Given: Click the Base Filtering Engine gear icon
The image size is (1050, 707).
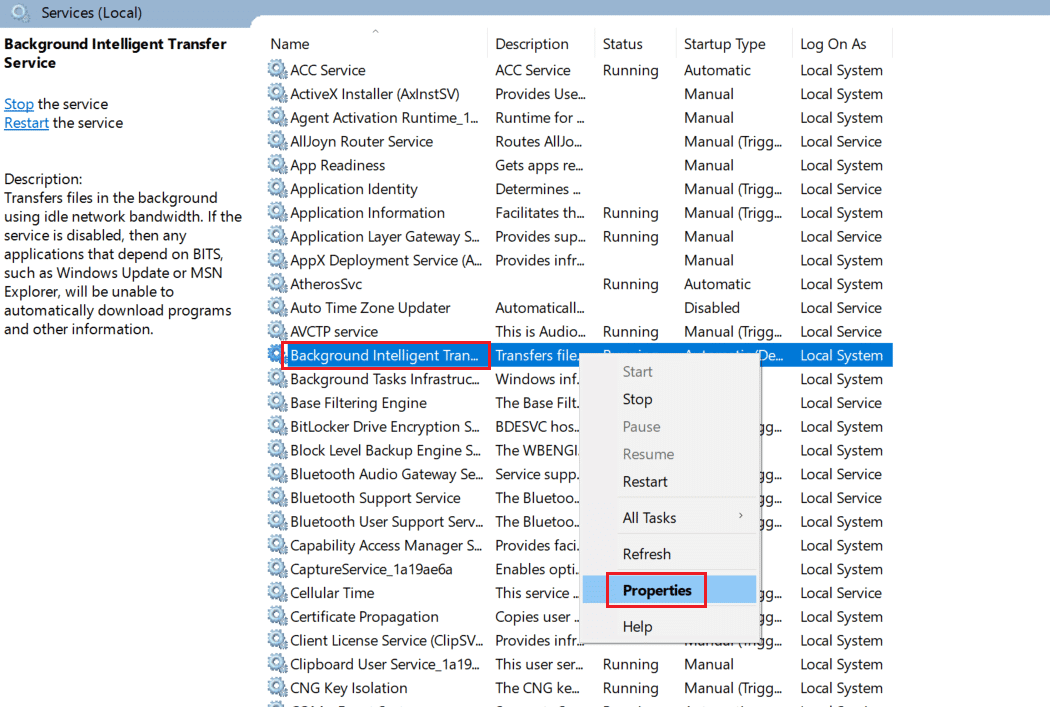Looking at the screenshot, I should [x=276, y=402].
